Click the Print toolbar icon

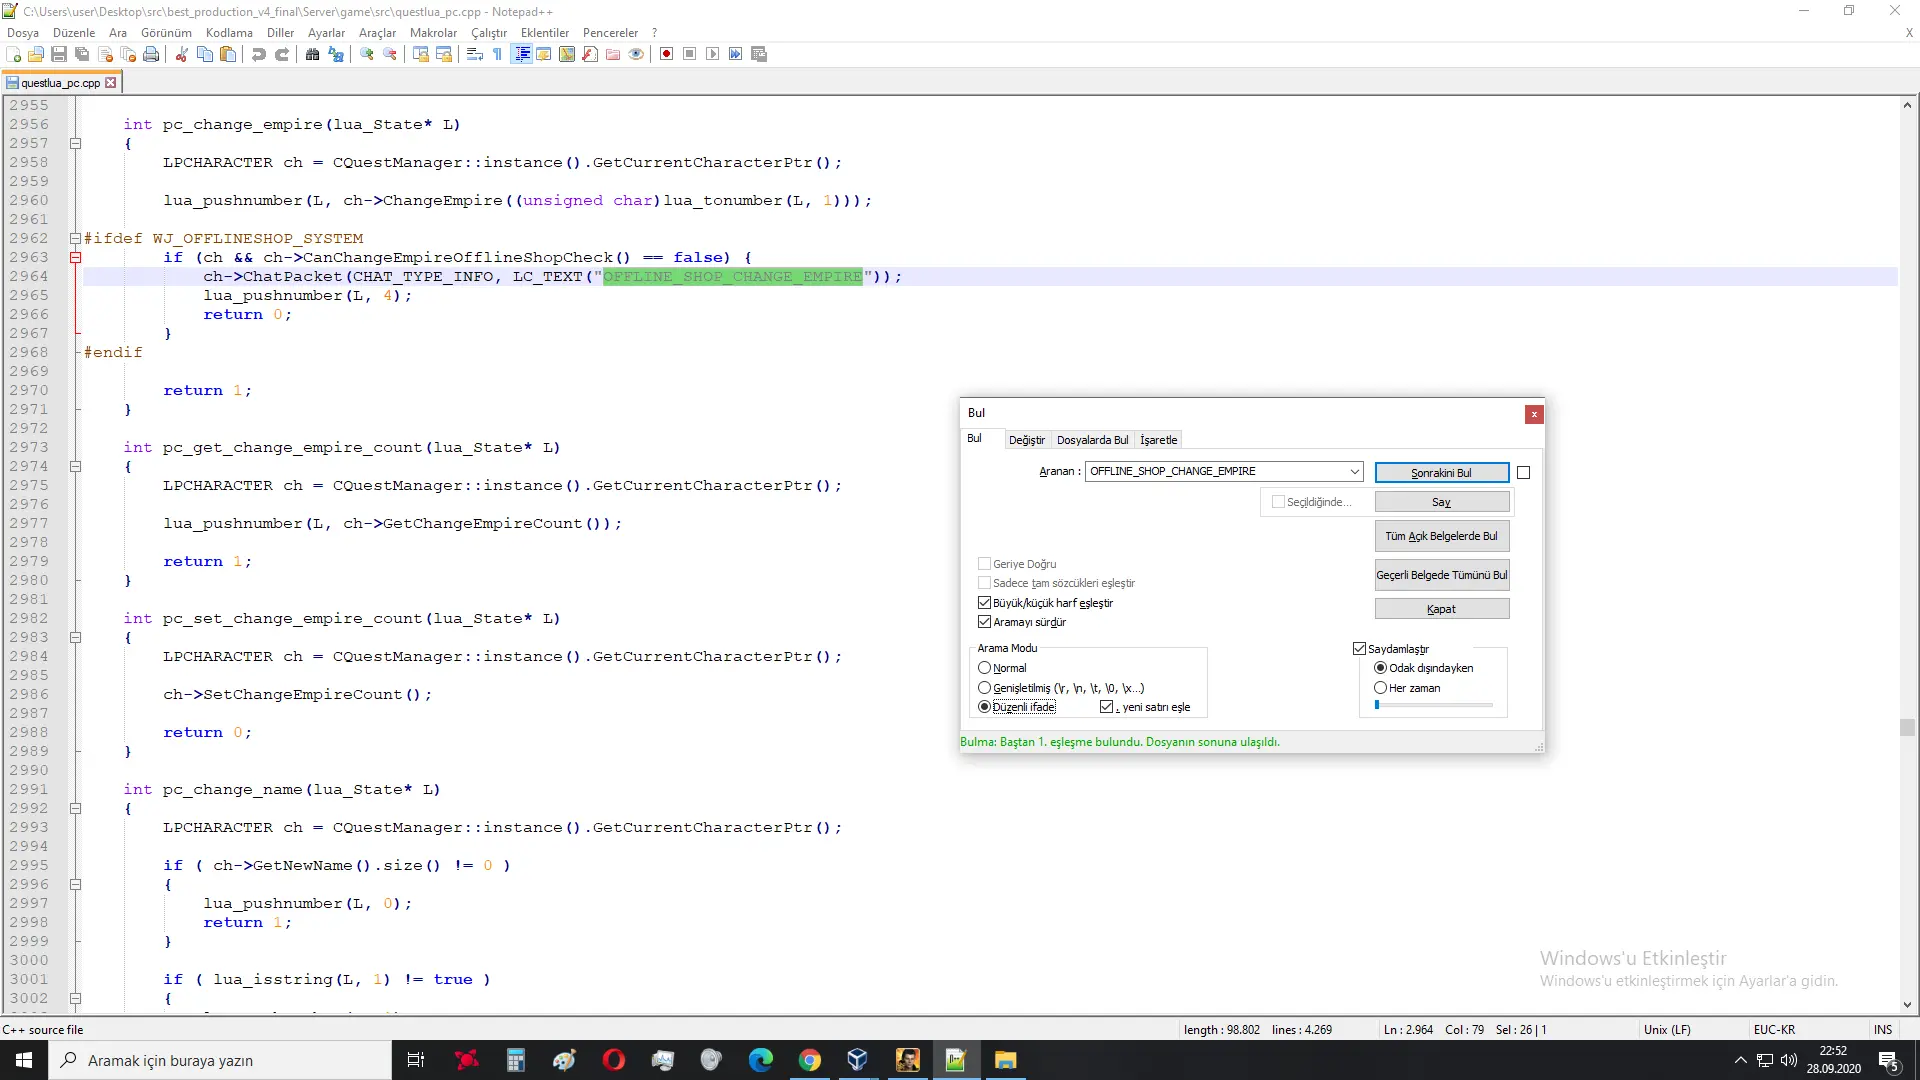pos(151,54)
